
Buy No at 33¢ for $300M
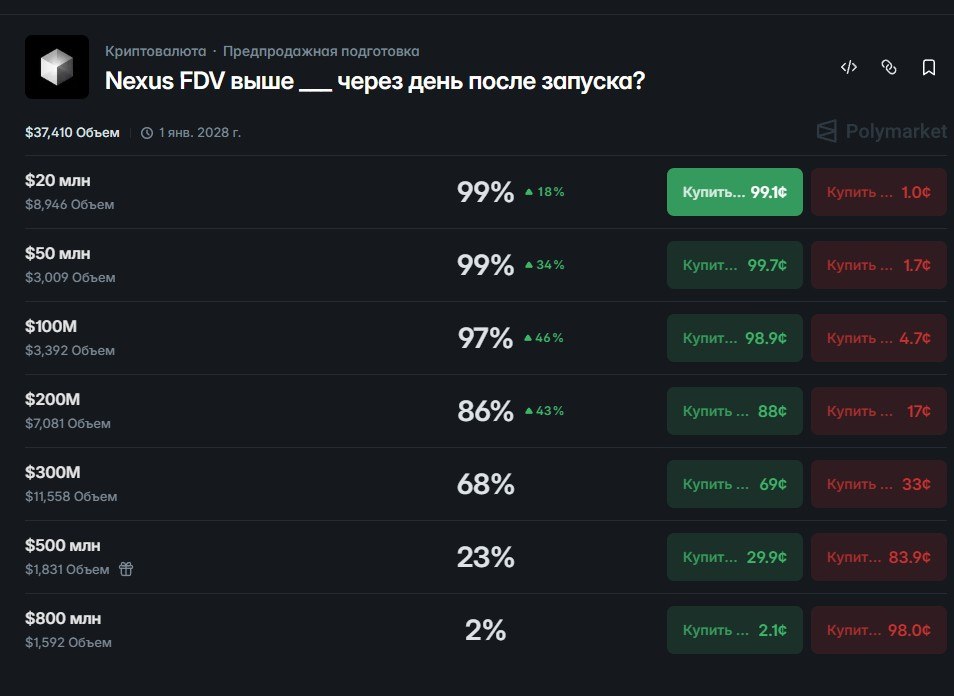coord(879,484)
